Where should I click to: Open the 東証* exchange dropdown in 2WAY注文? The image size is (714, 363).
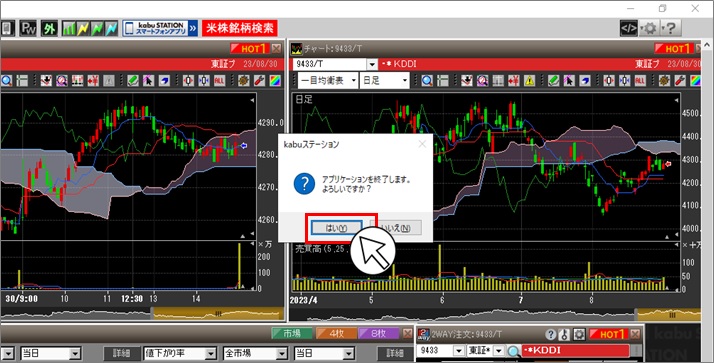click(500, 350)
